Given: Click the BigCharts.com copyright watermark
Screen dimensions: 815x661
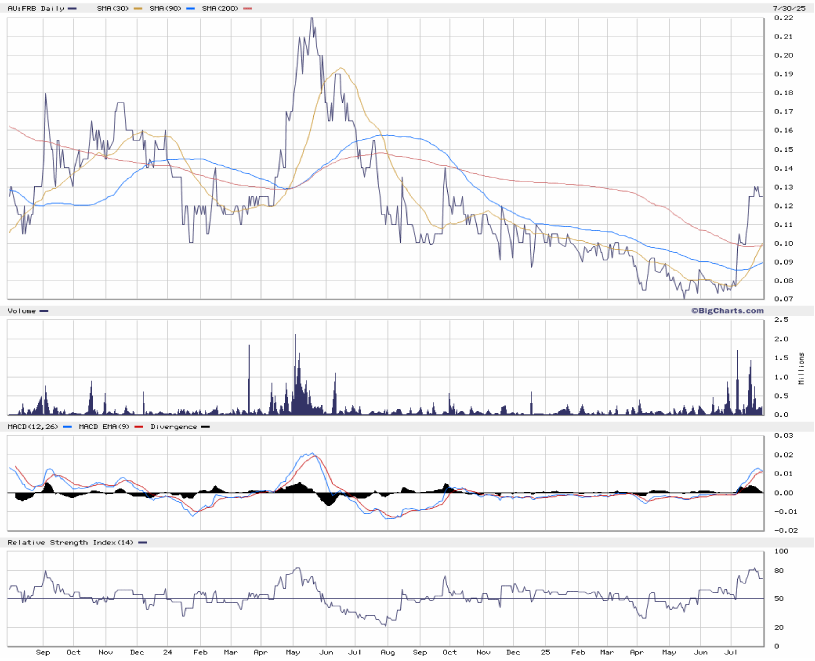Looking at the screenshot, I should tap(726, 311).
